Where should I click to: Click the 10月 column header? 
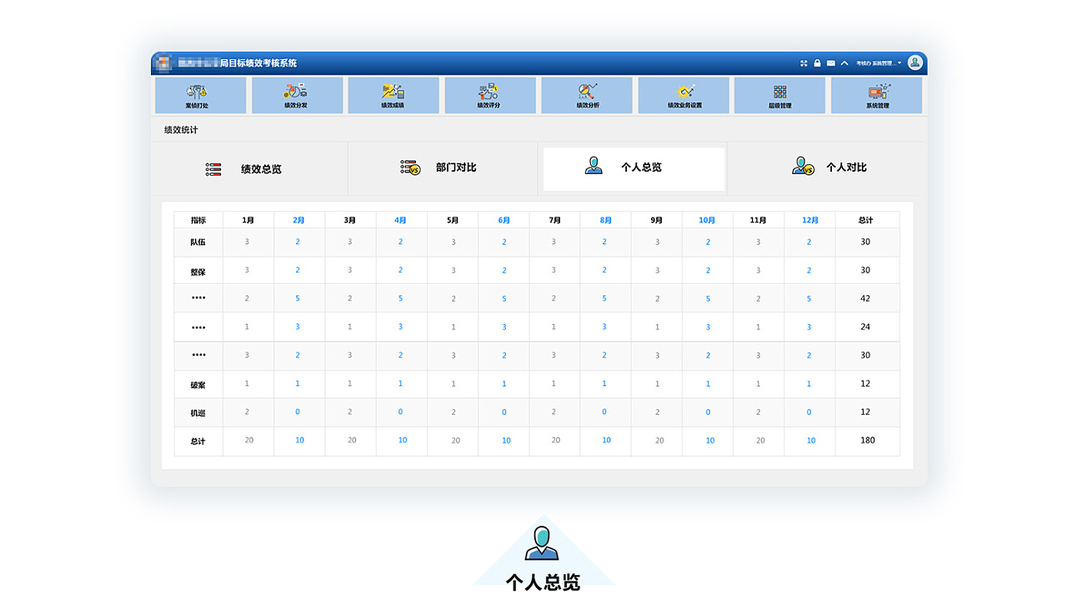coord(707,220)
